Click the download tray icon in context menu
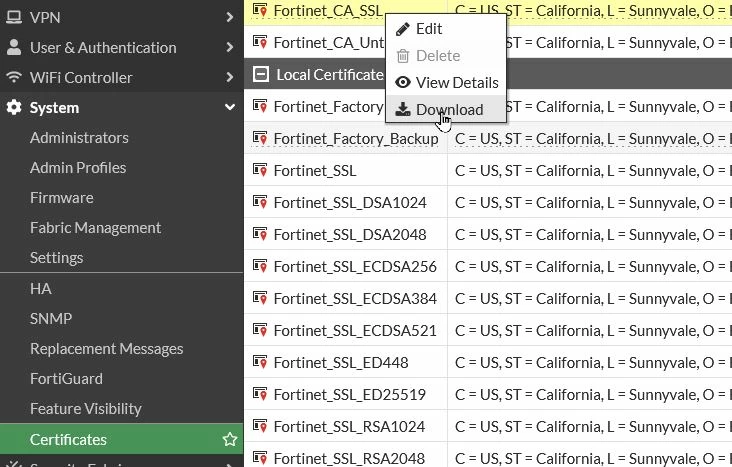This screenshot has width=732, height=467. click(x=402, y=109)
